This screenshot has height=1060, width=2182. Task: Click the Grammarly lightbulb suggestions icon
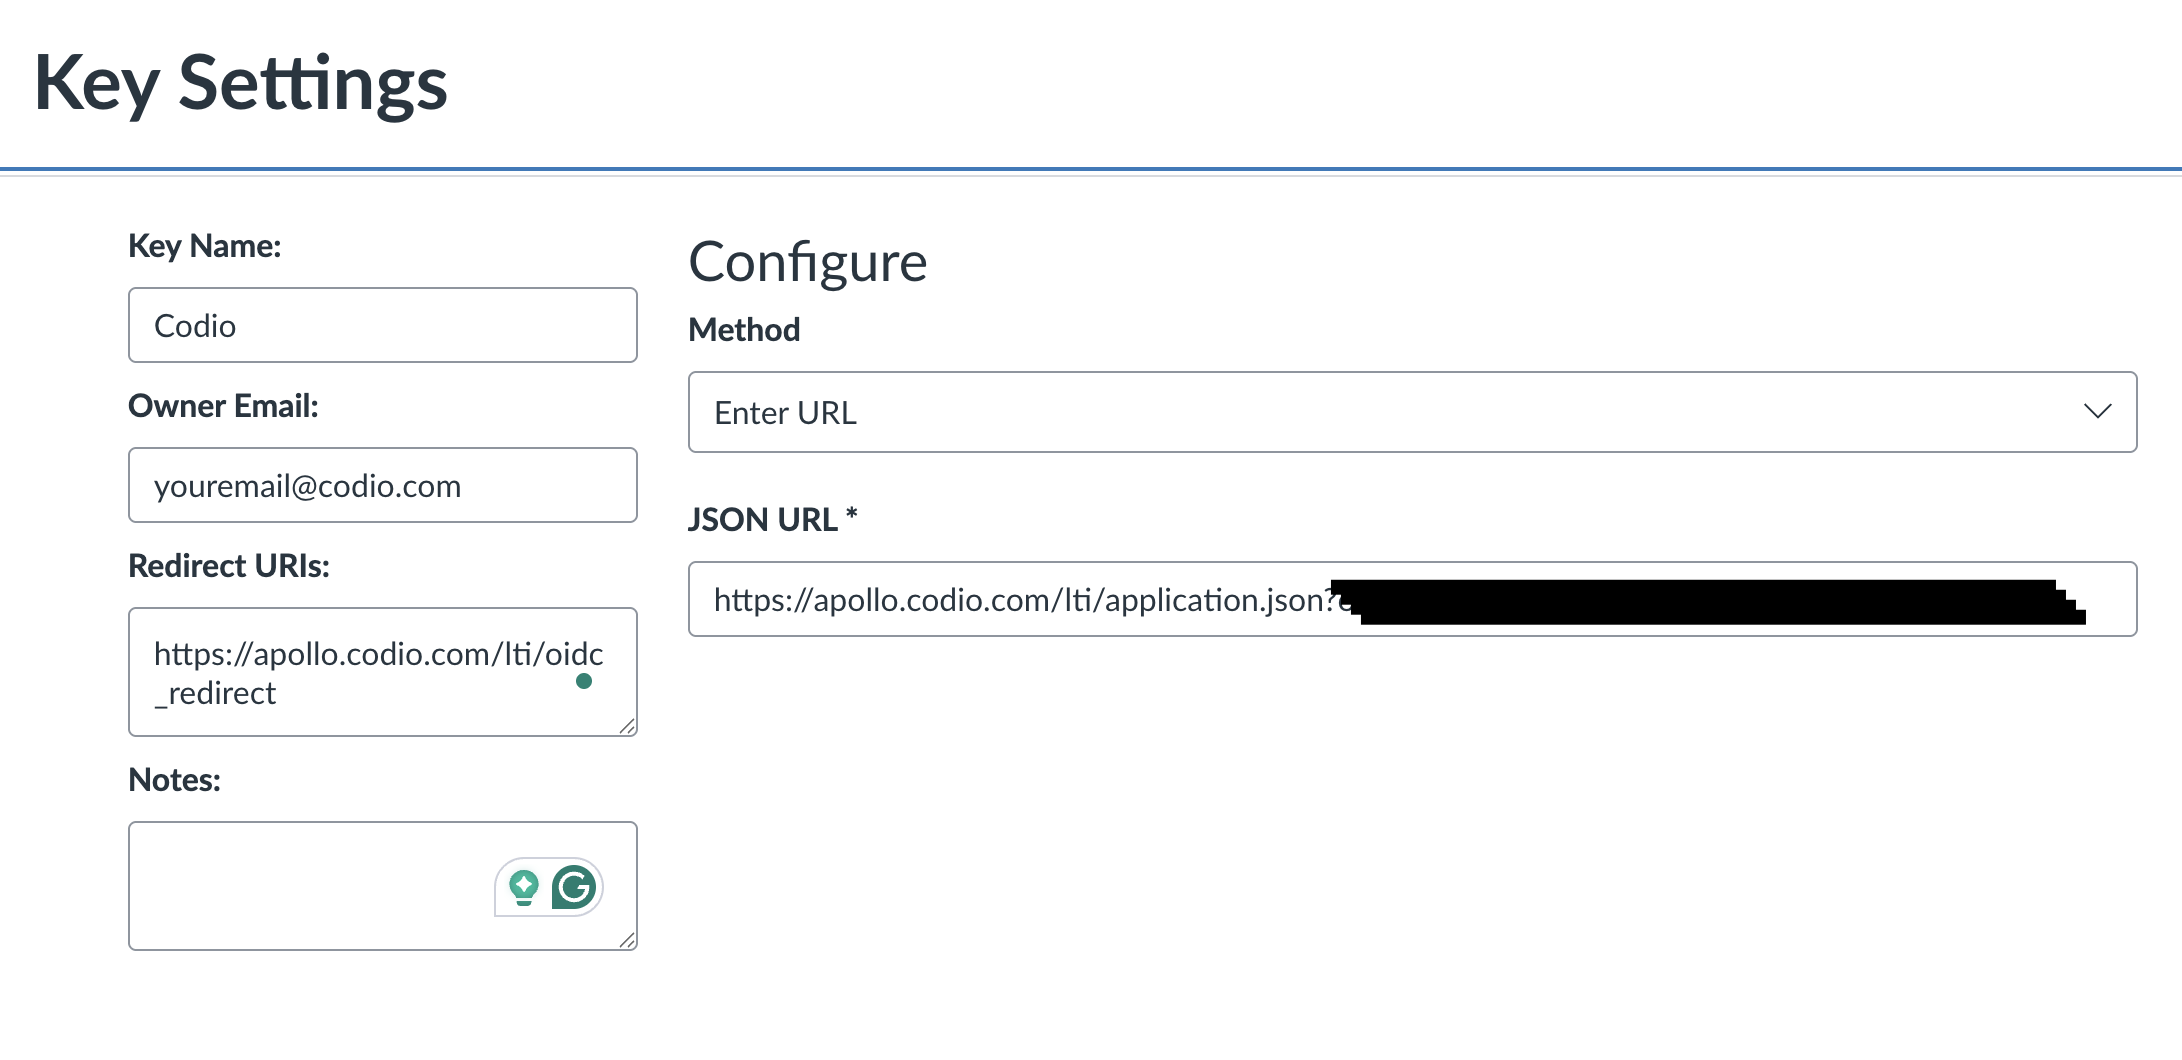(524, 887)
